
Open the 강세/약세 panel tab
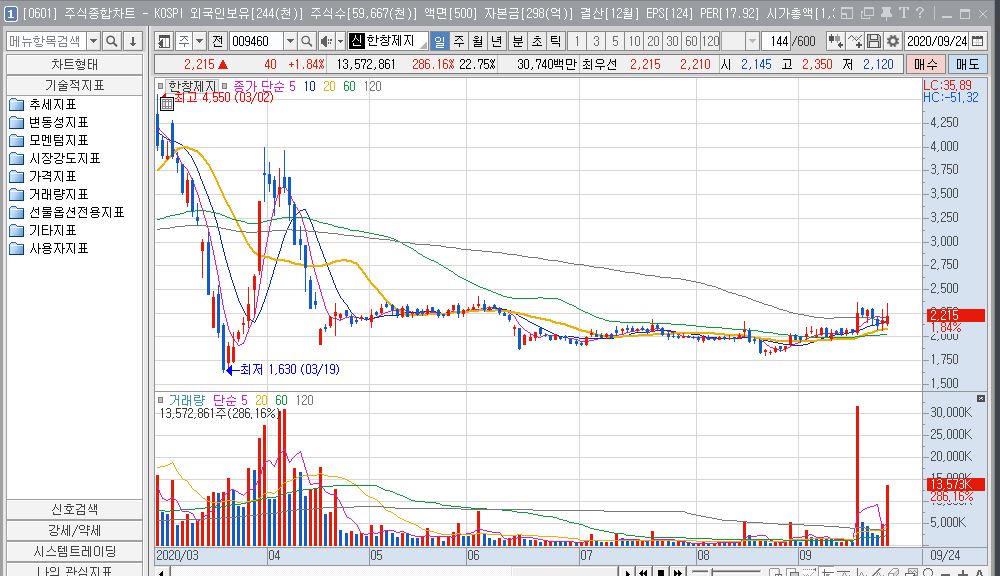coord(75,530)
